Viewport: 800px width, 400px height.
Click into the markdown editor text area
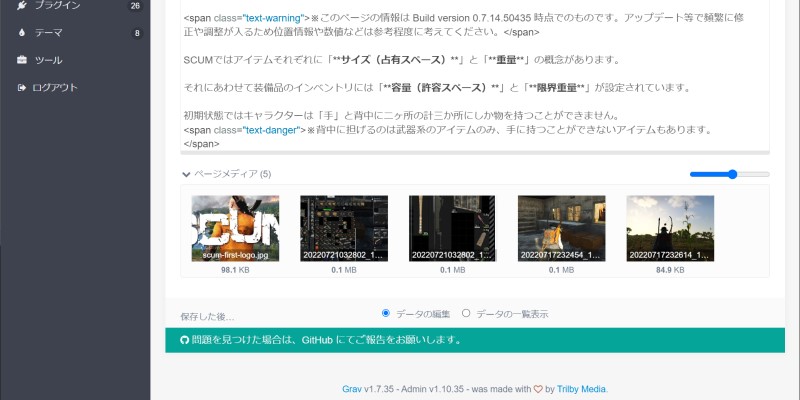pyautogui.click(x=474, y=77)
